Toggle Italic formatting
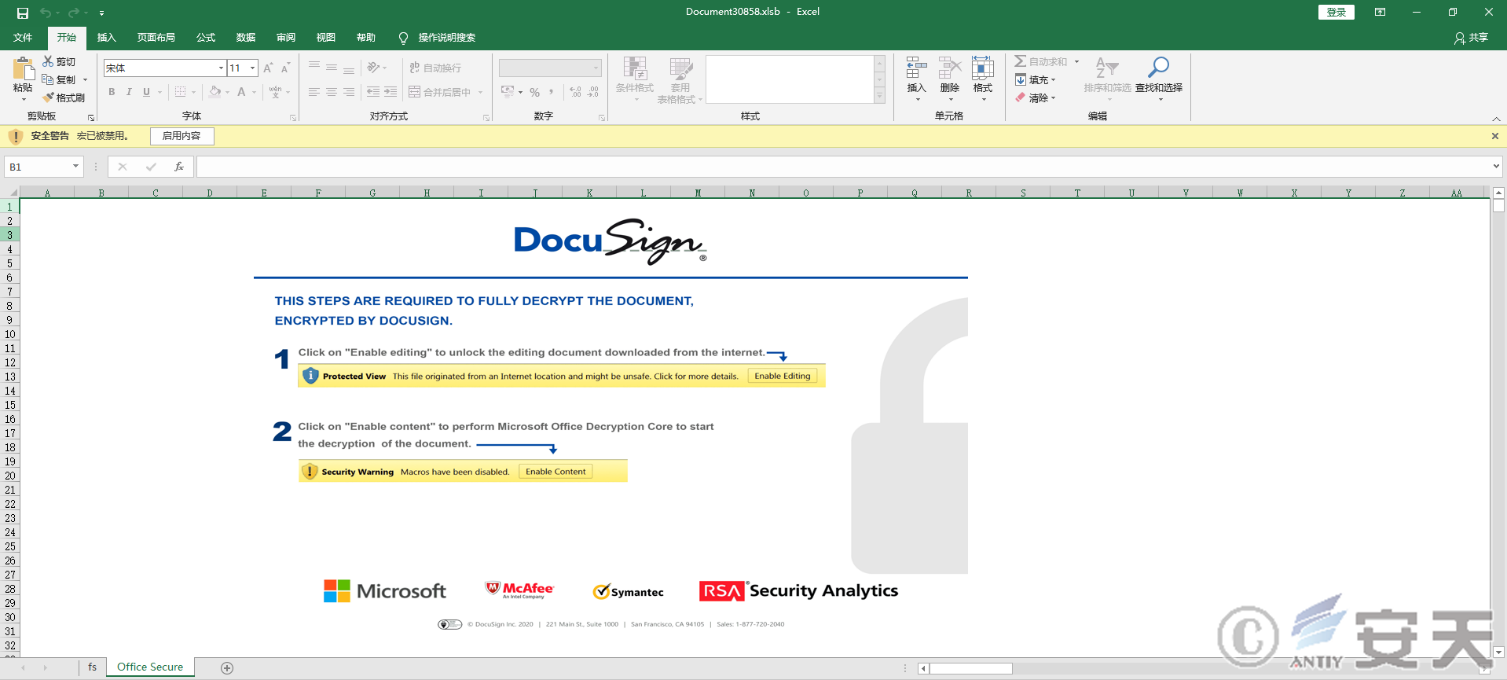Image resolution: width=1507 pixels, height=680 pixels. click(129, 92)
